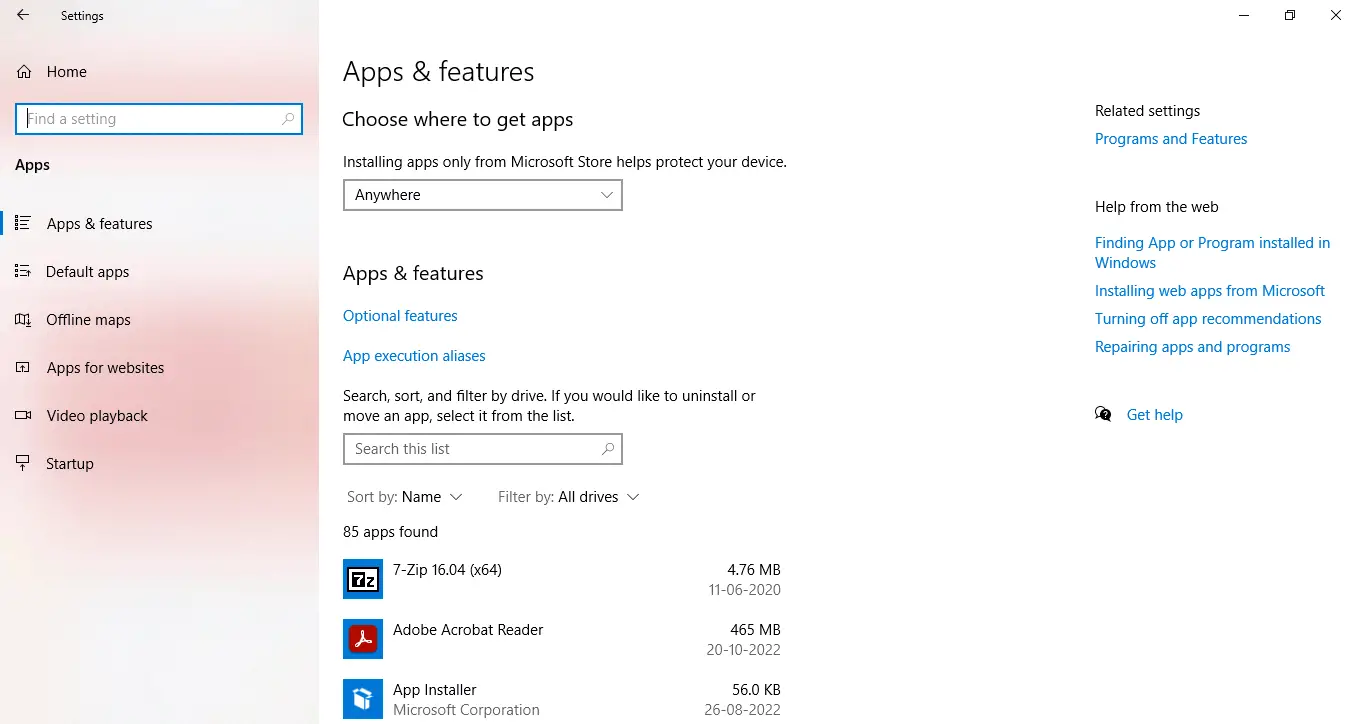The height and width of the screenshot is (724, 1357).
Task: Click the Search this list field
Action: point(482,449)
